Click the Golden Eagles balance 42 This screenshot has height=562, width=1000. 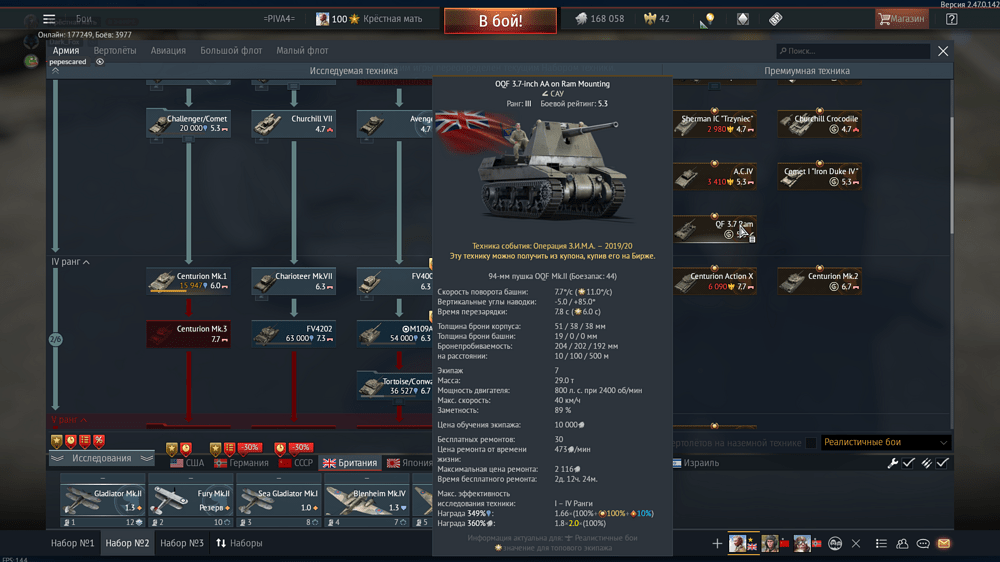[x=657, y=19]
